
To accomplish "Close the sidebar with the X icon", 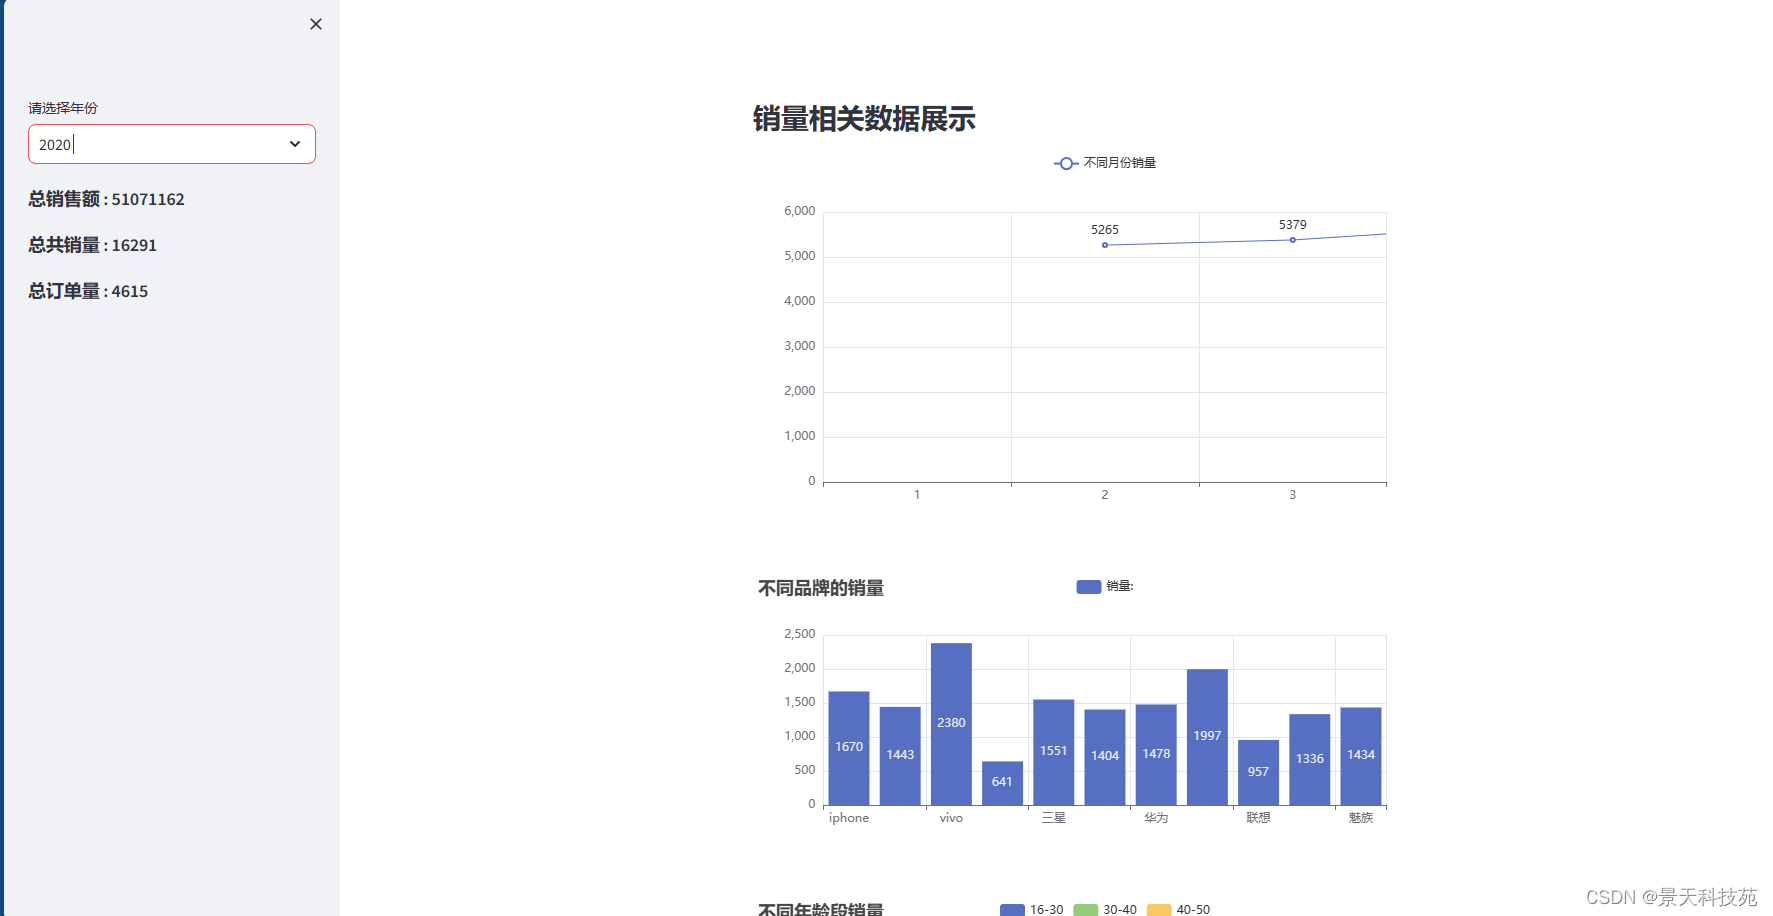I will tap(316, 24).
